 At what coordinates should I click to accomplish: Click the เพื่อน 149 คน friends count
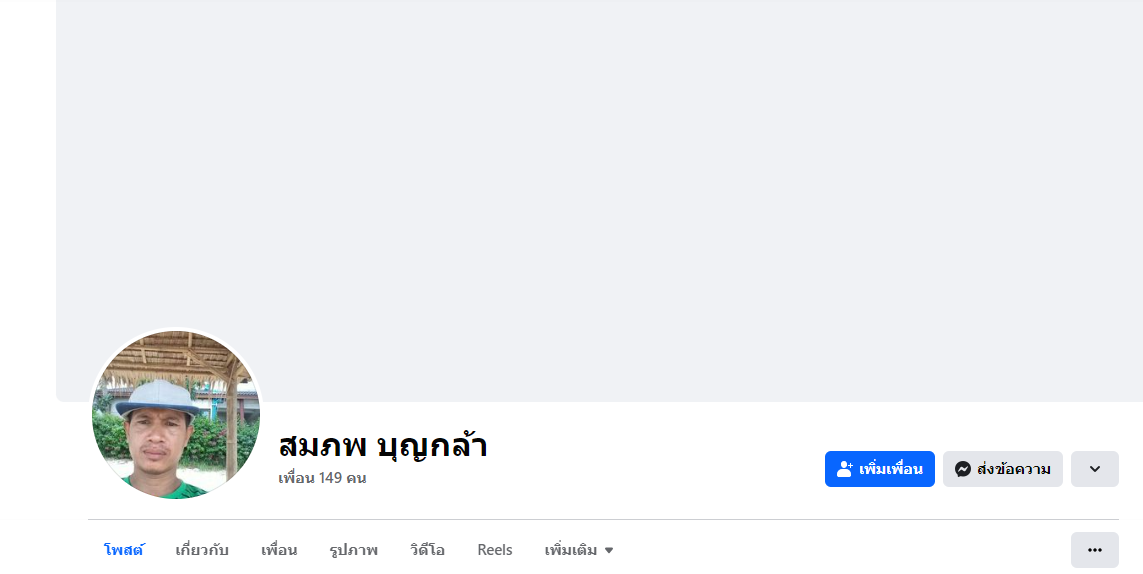coord(322,478)
